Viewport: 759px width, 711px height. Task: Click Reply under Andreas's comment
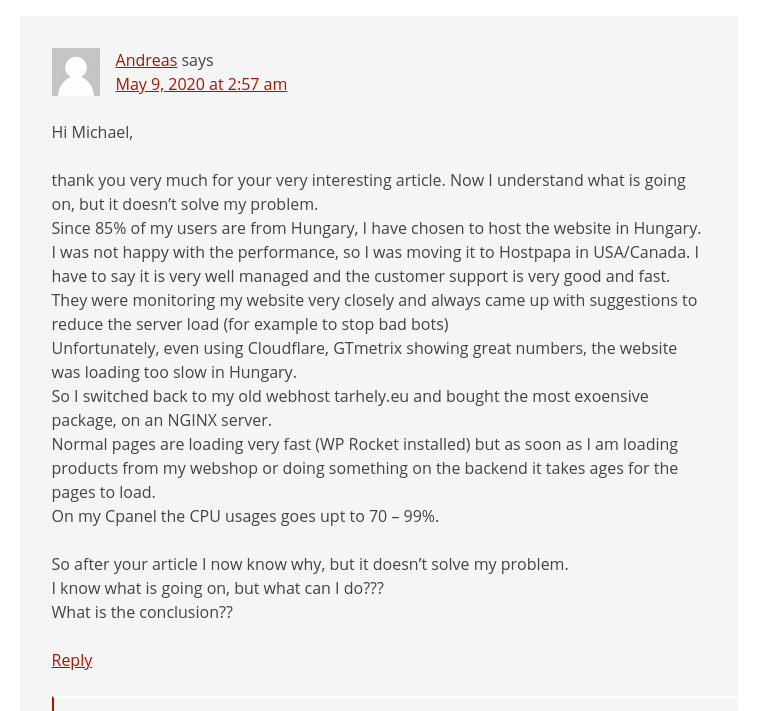(72, 660)
